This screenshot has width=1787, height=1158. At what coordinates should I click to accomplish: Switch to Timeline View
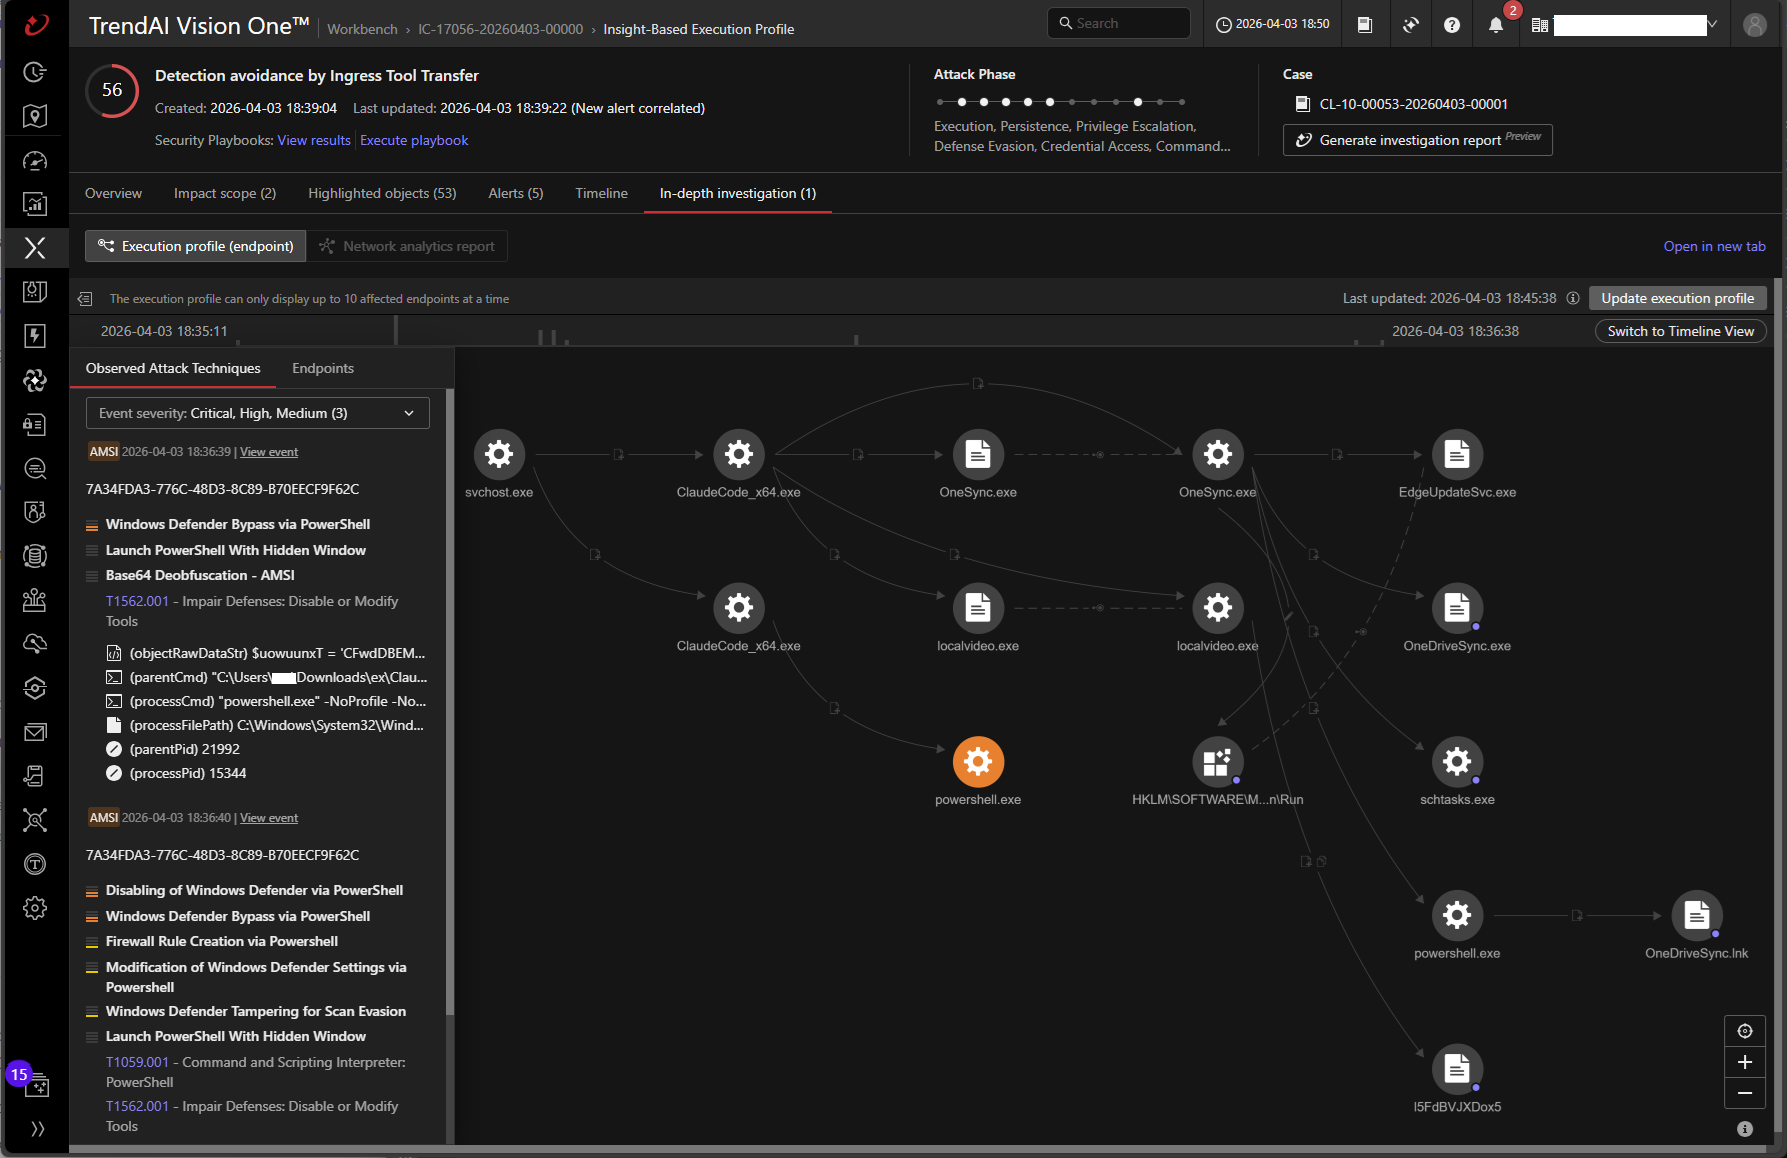pos(1680,331)
